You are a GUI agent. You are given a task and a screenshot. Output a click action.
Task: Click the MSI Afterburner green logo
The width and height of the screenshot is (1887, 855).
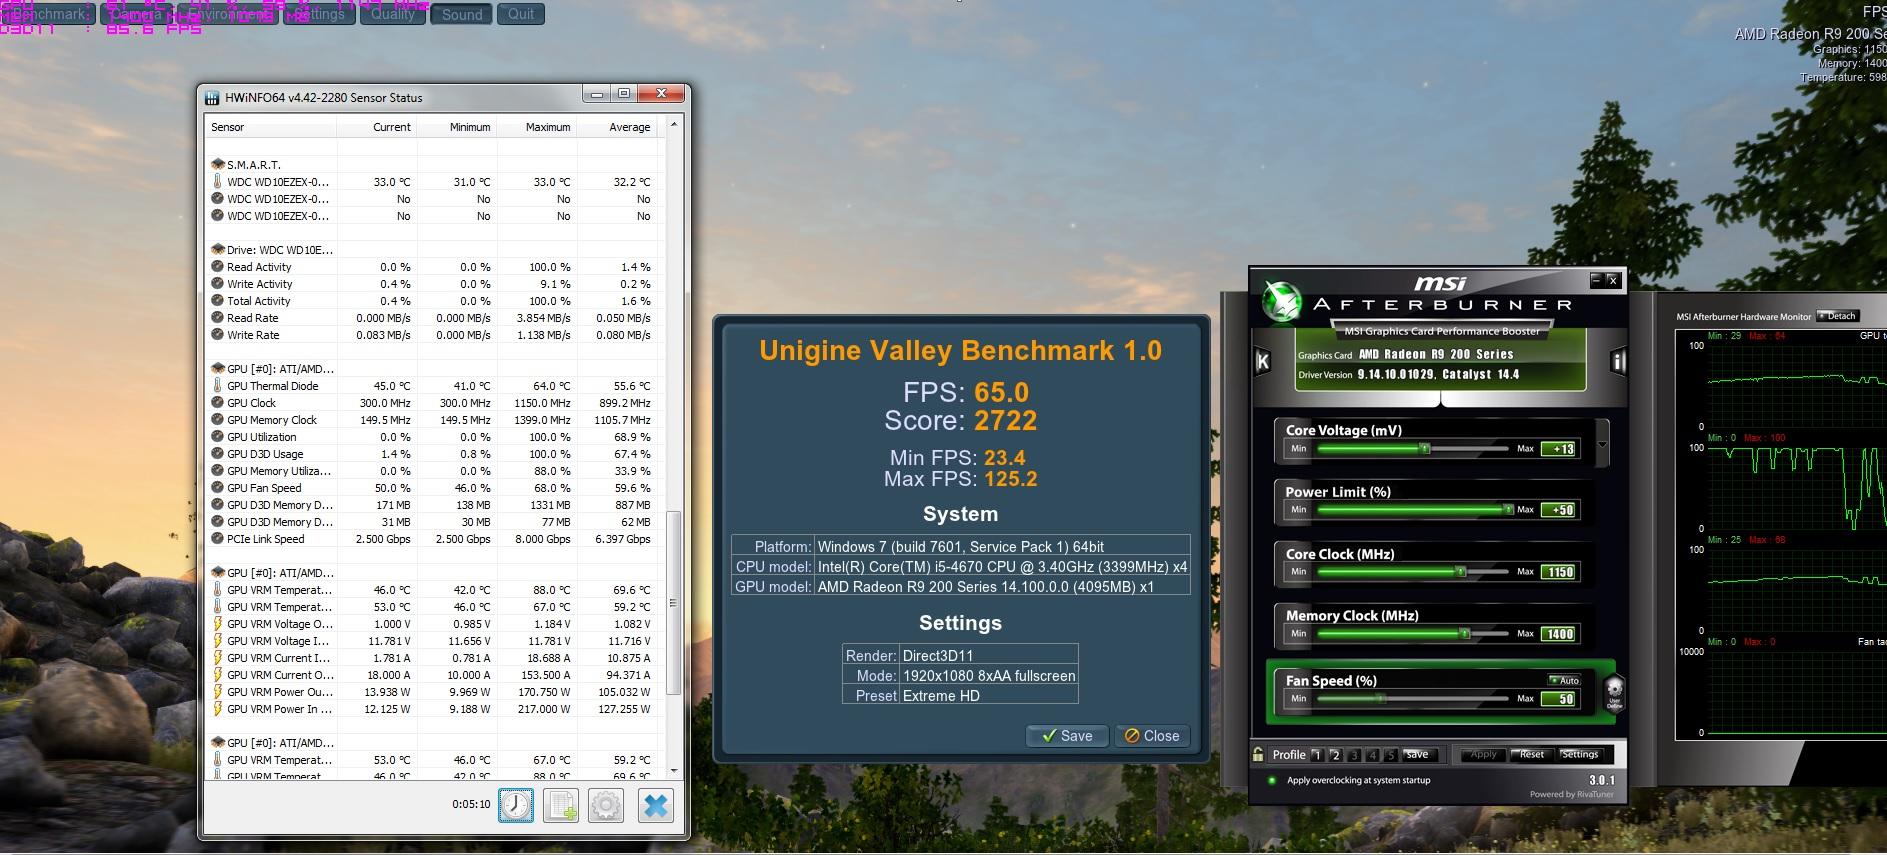point(1281,303)
